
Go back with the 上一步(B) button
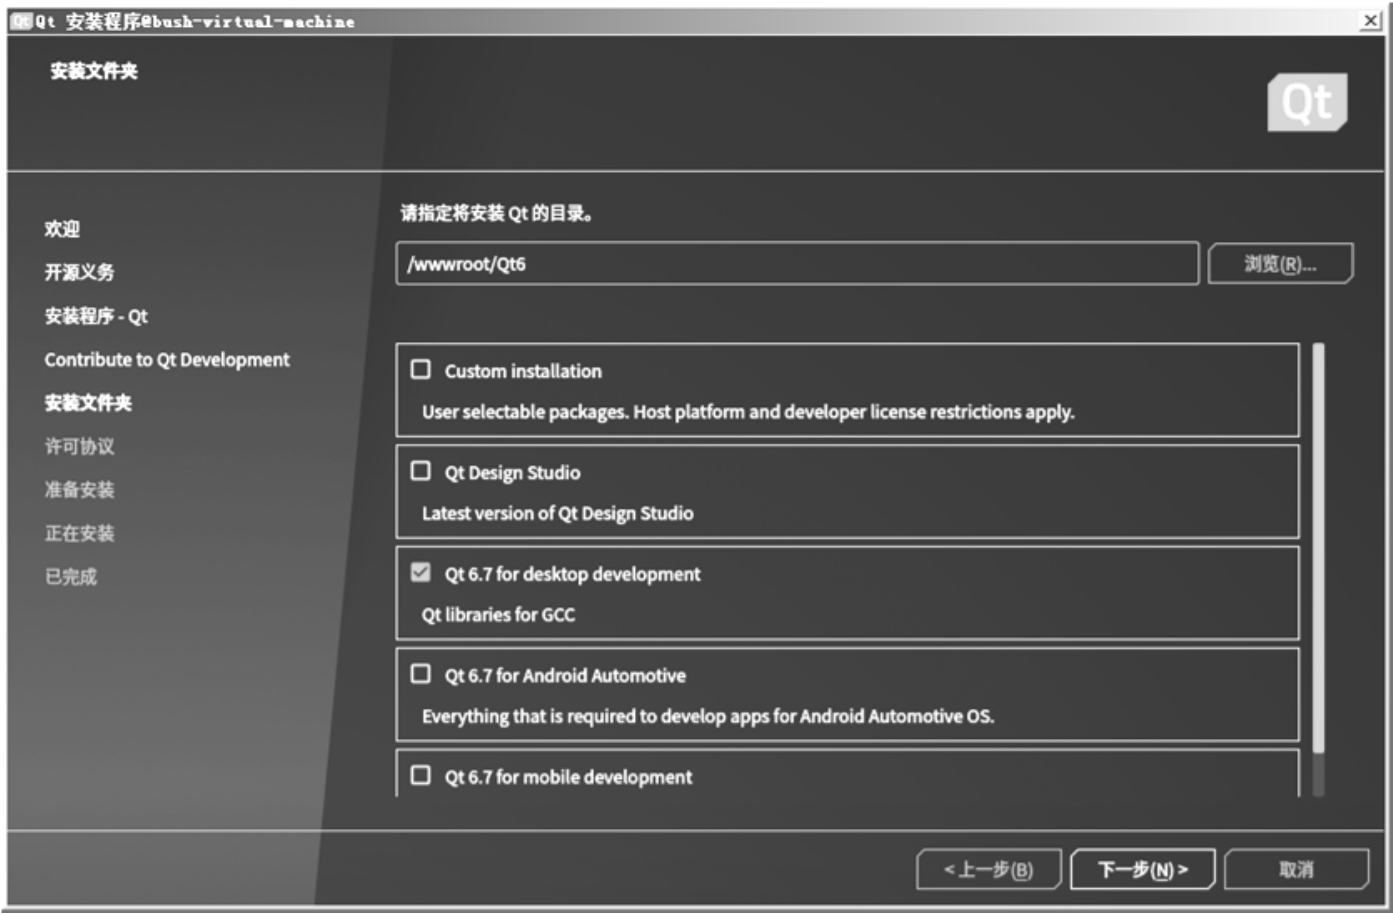point(988,869)
